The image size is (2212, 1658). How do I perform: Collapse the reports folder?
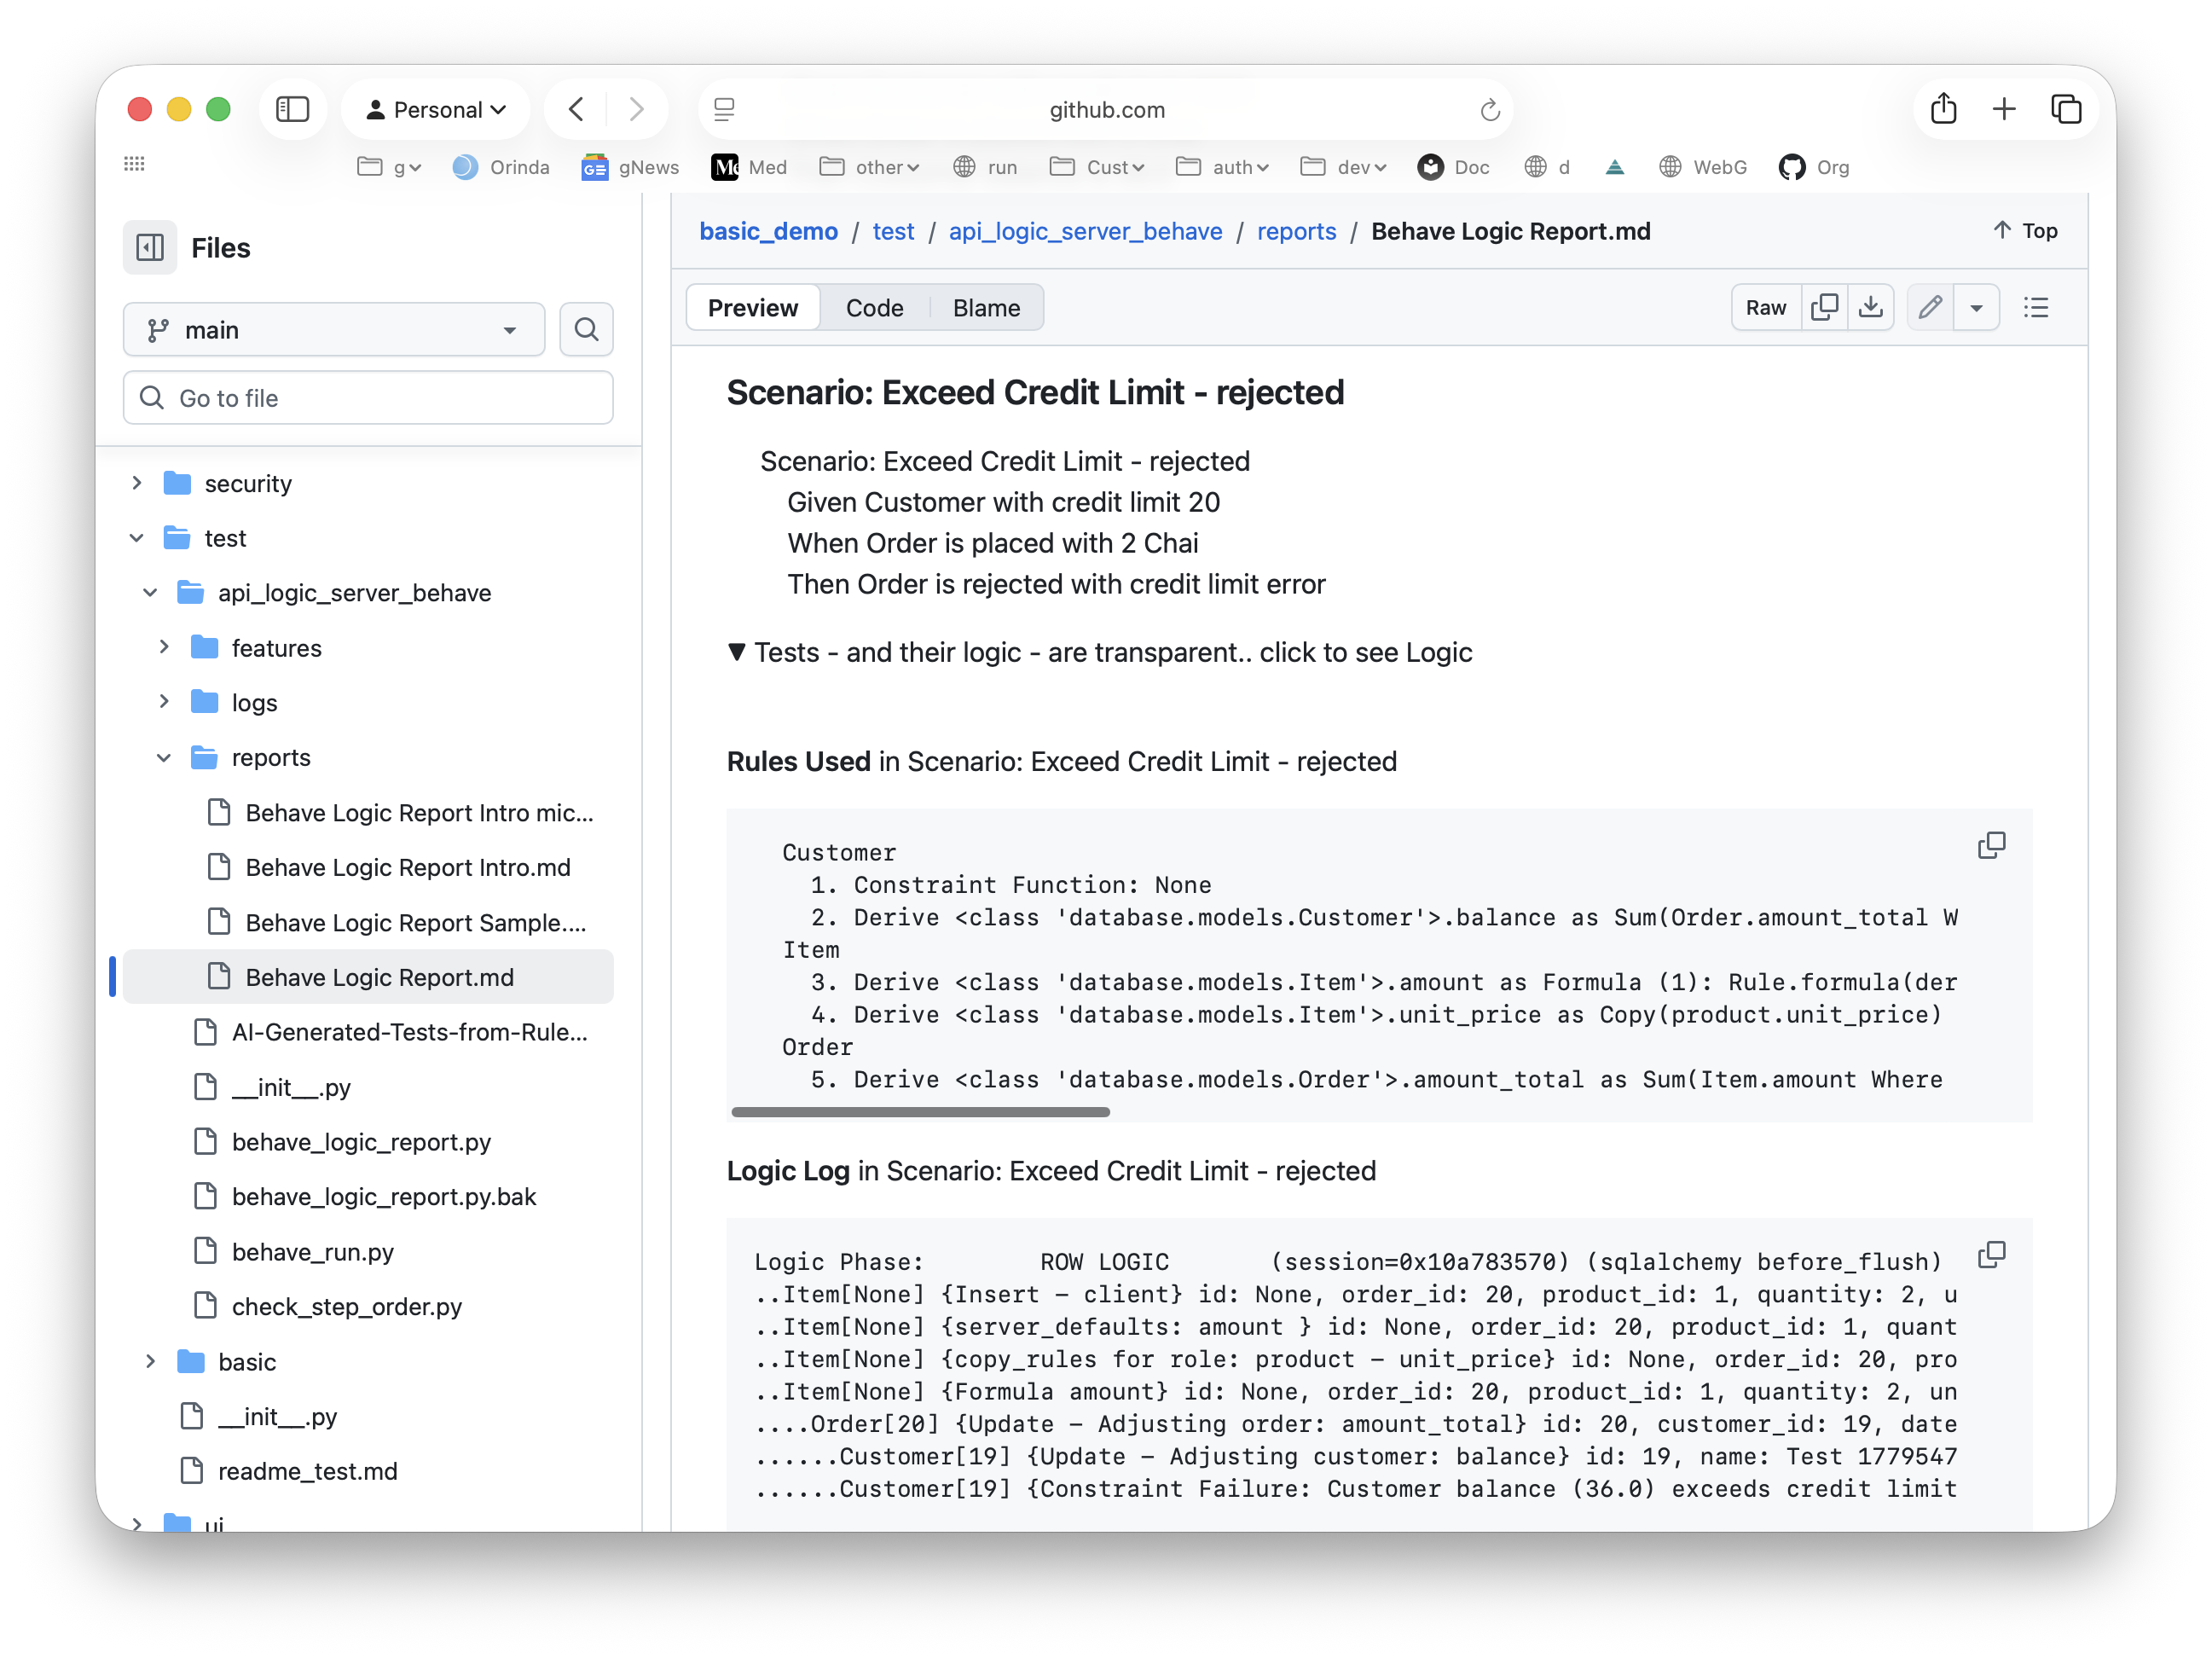(x=164, y=757)
